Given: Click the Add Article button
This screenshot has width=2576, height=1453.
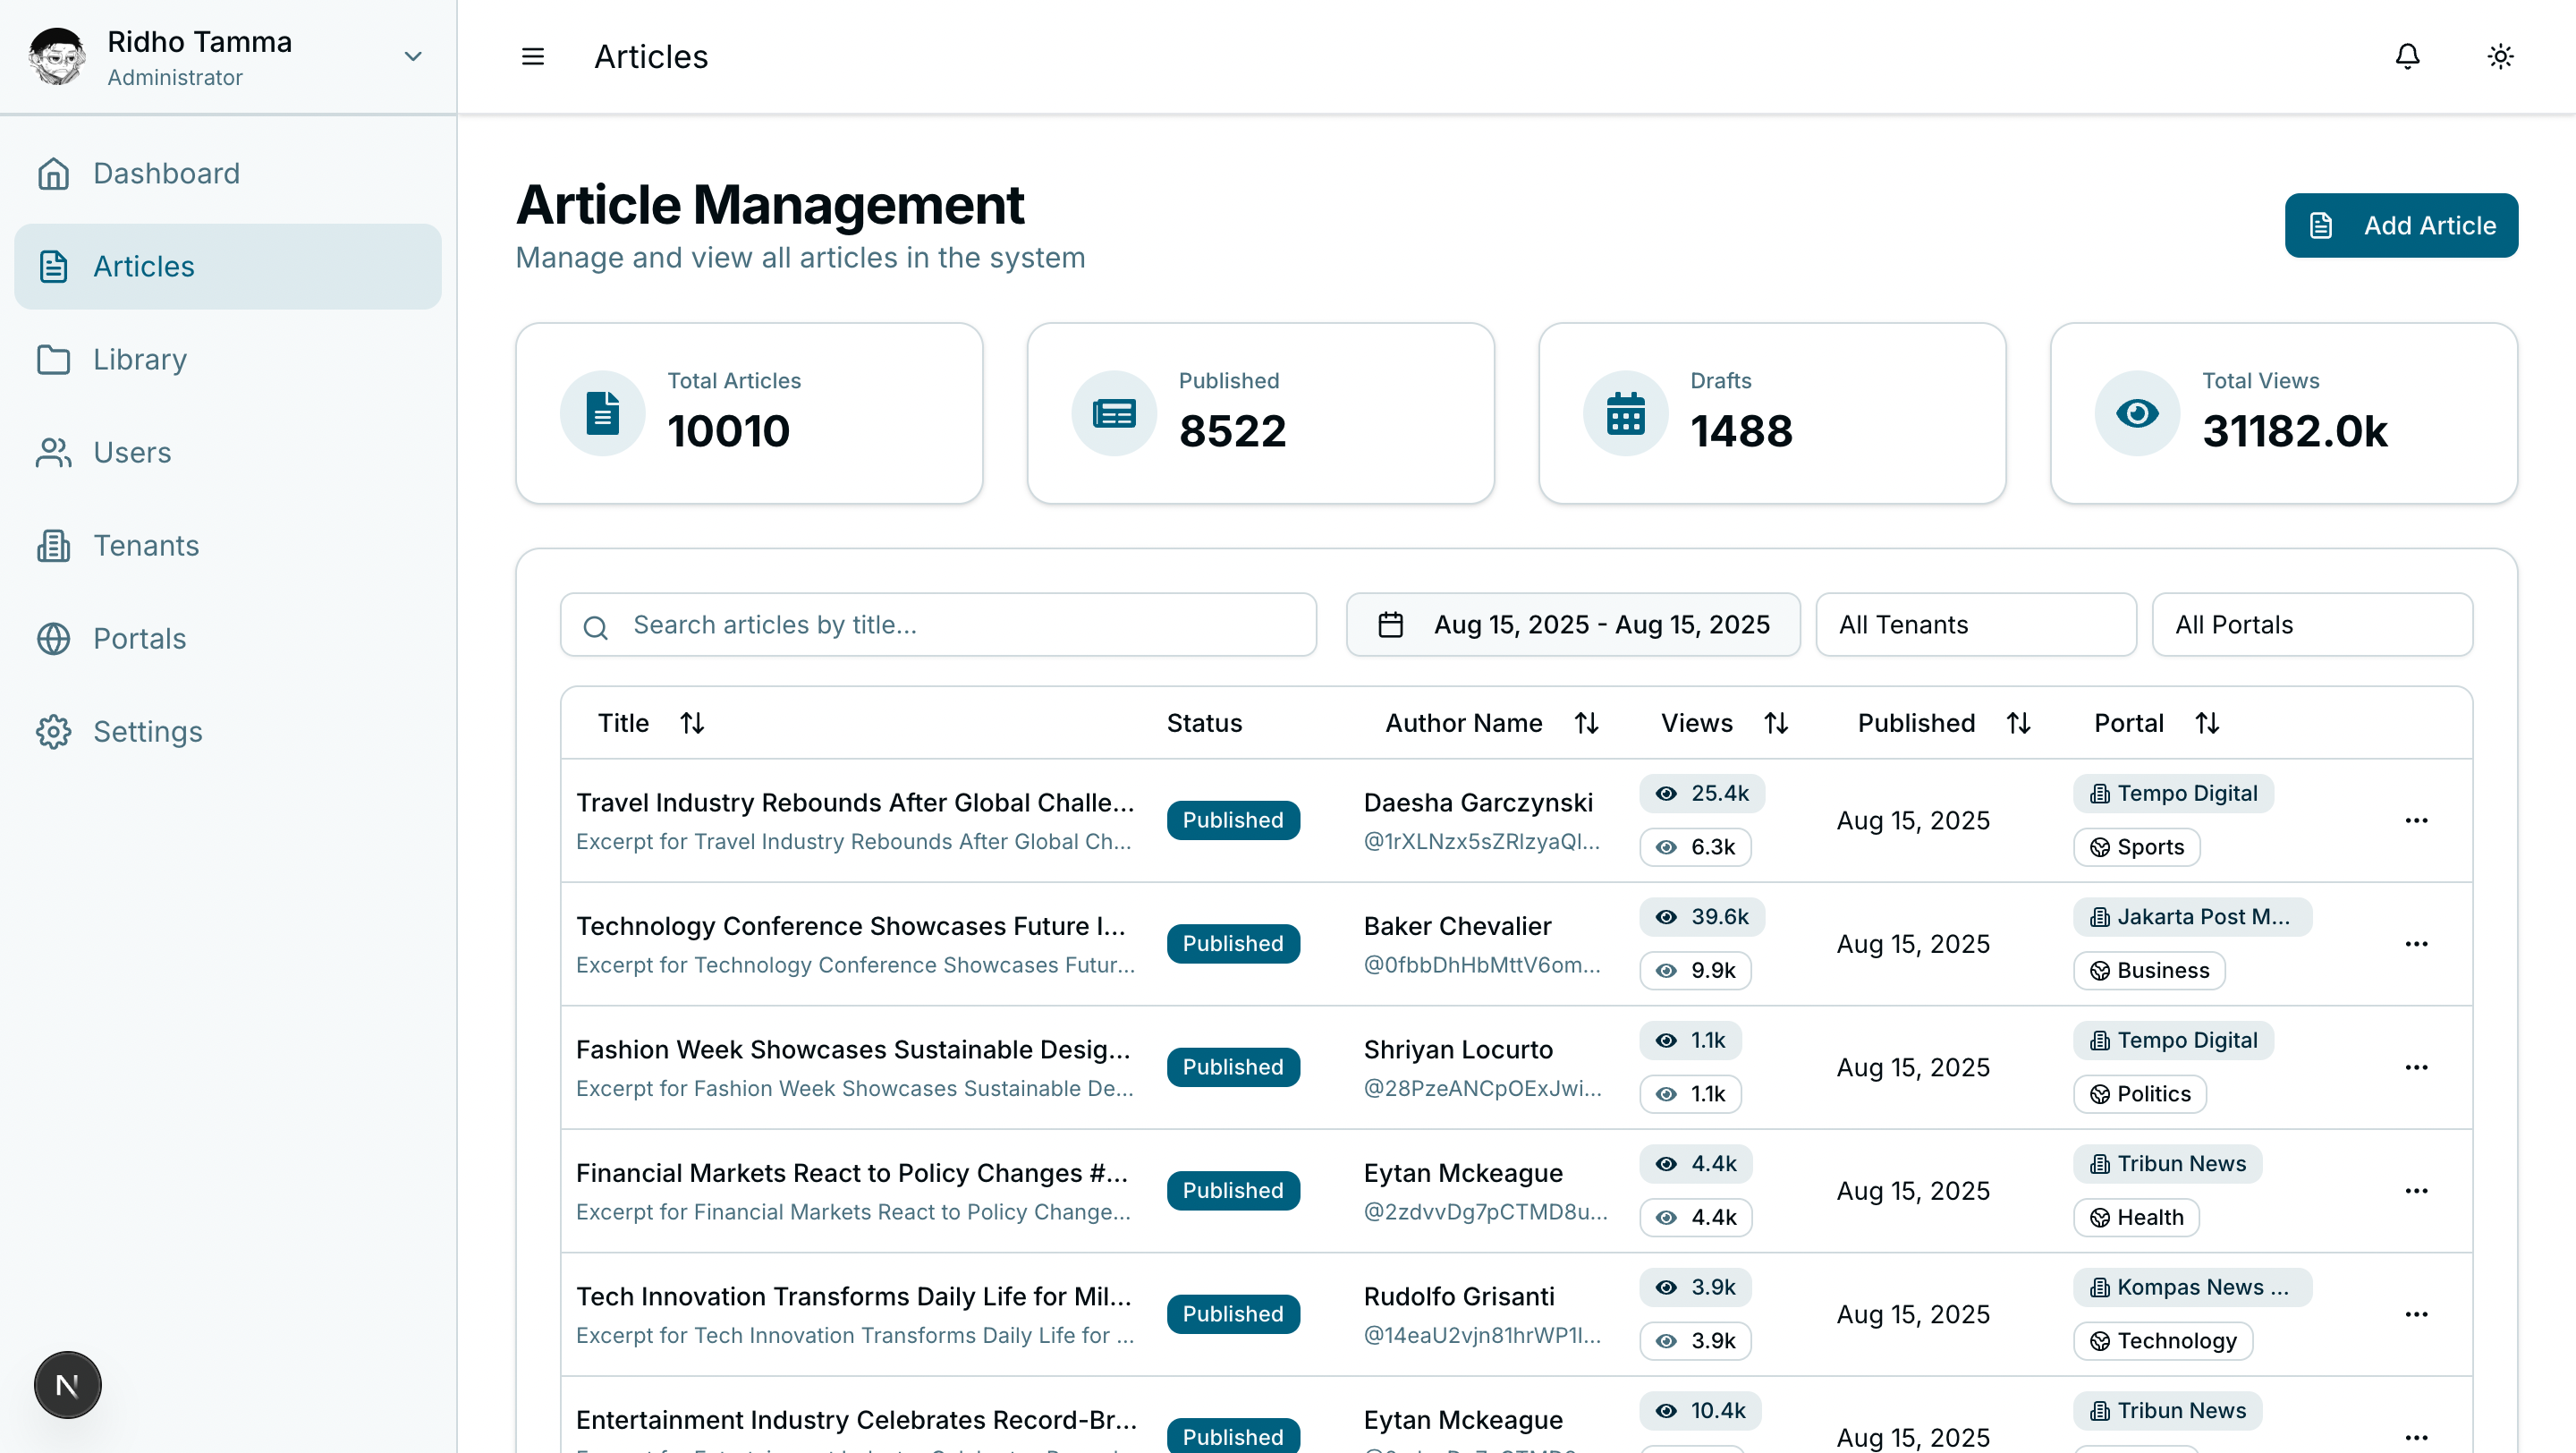Looking at the screenshot, I should click(2400, 225).
